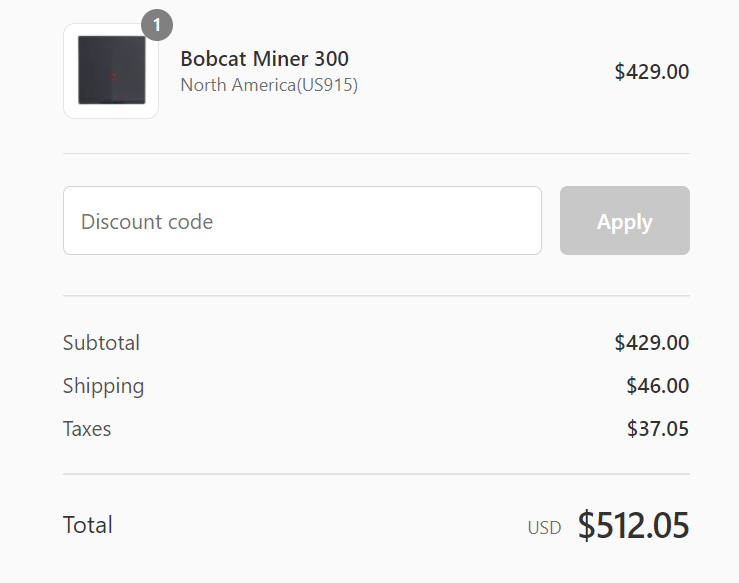
Task: Click the subtotal amount $429.00
Action: (x=652, y=343)
